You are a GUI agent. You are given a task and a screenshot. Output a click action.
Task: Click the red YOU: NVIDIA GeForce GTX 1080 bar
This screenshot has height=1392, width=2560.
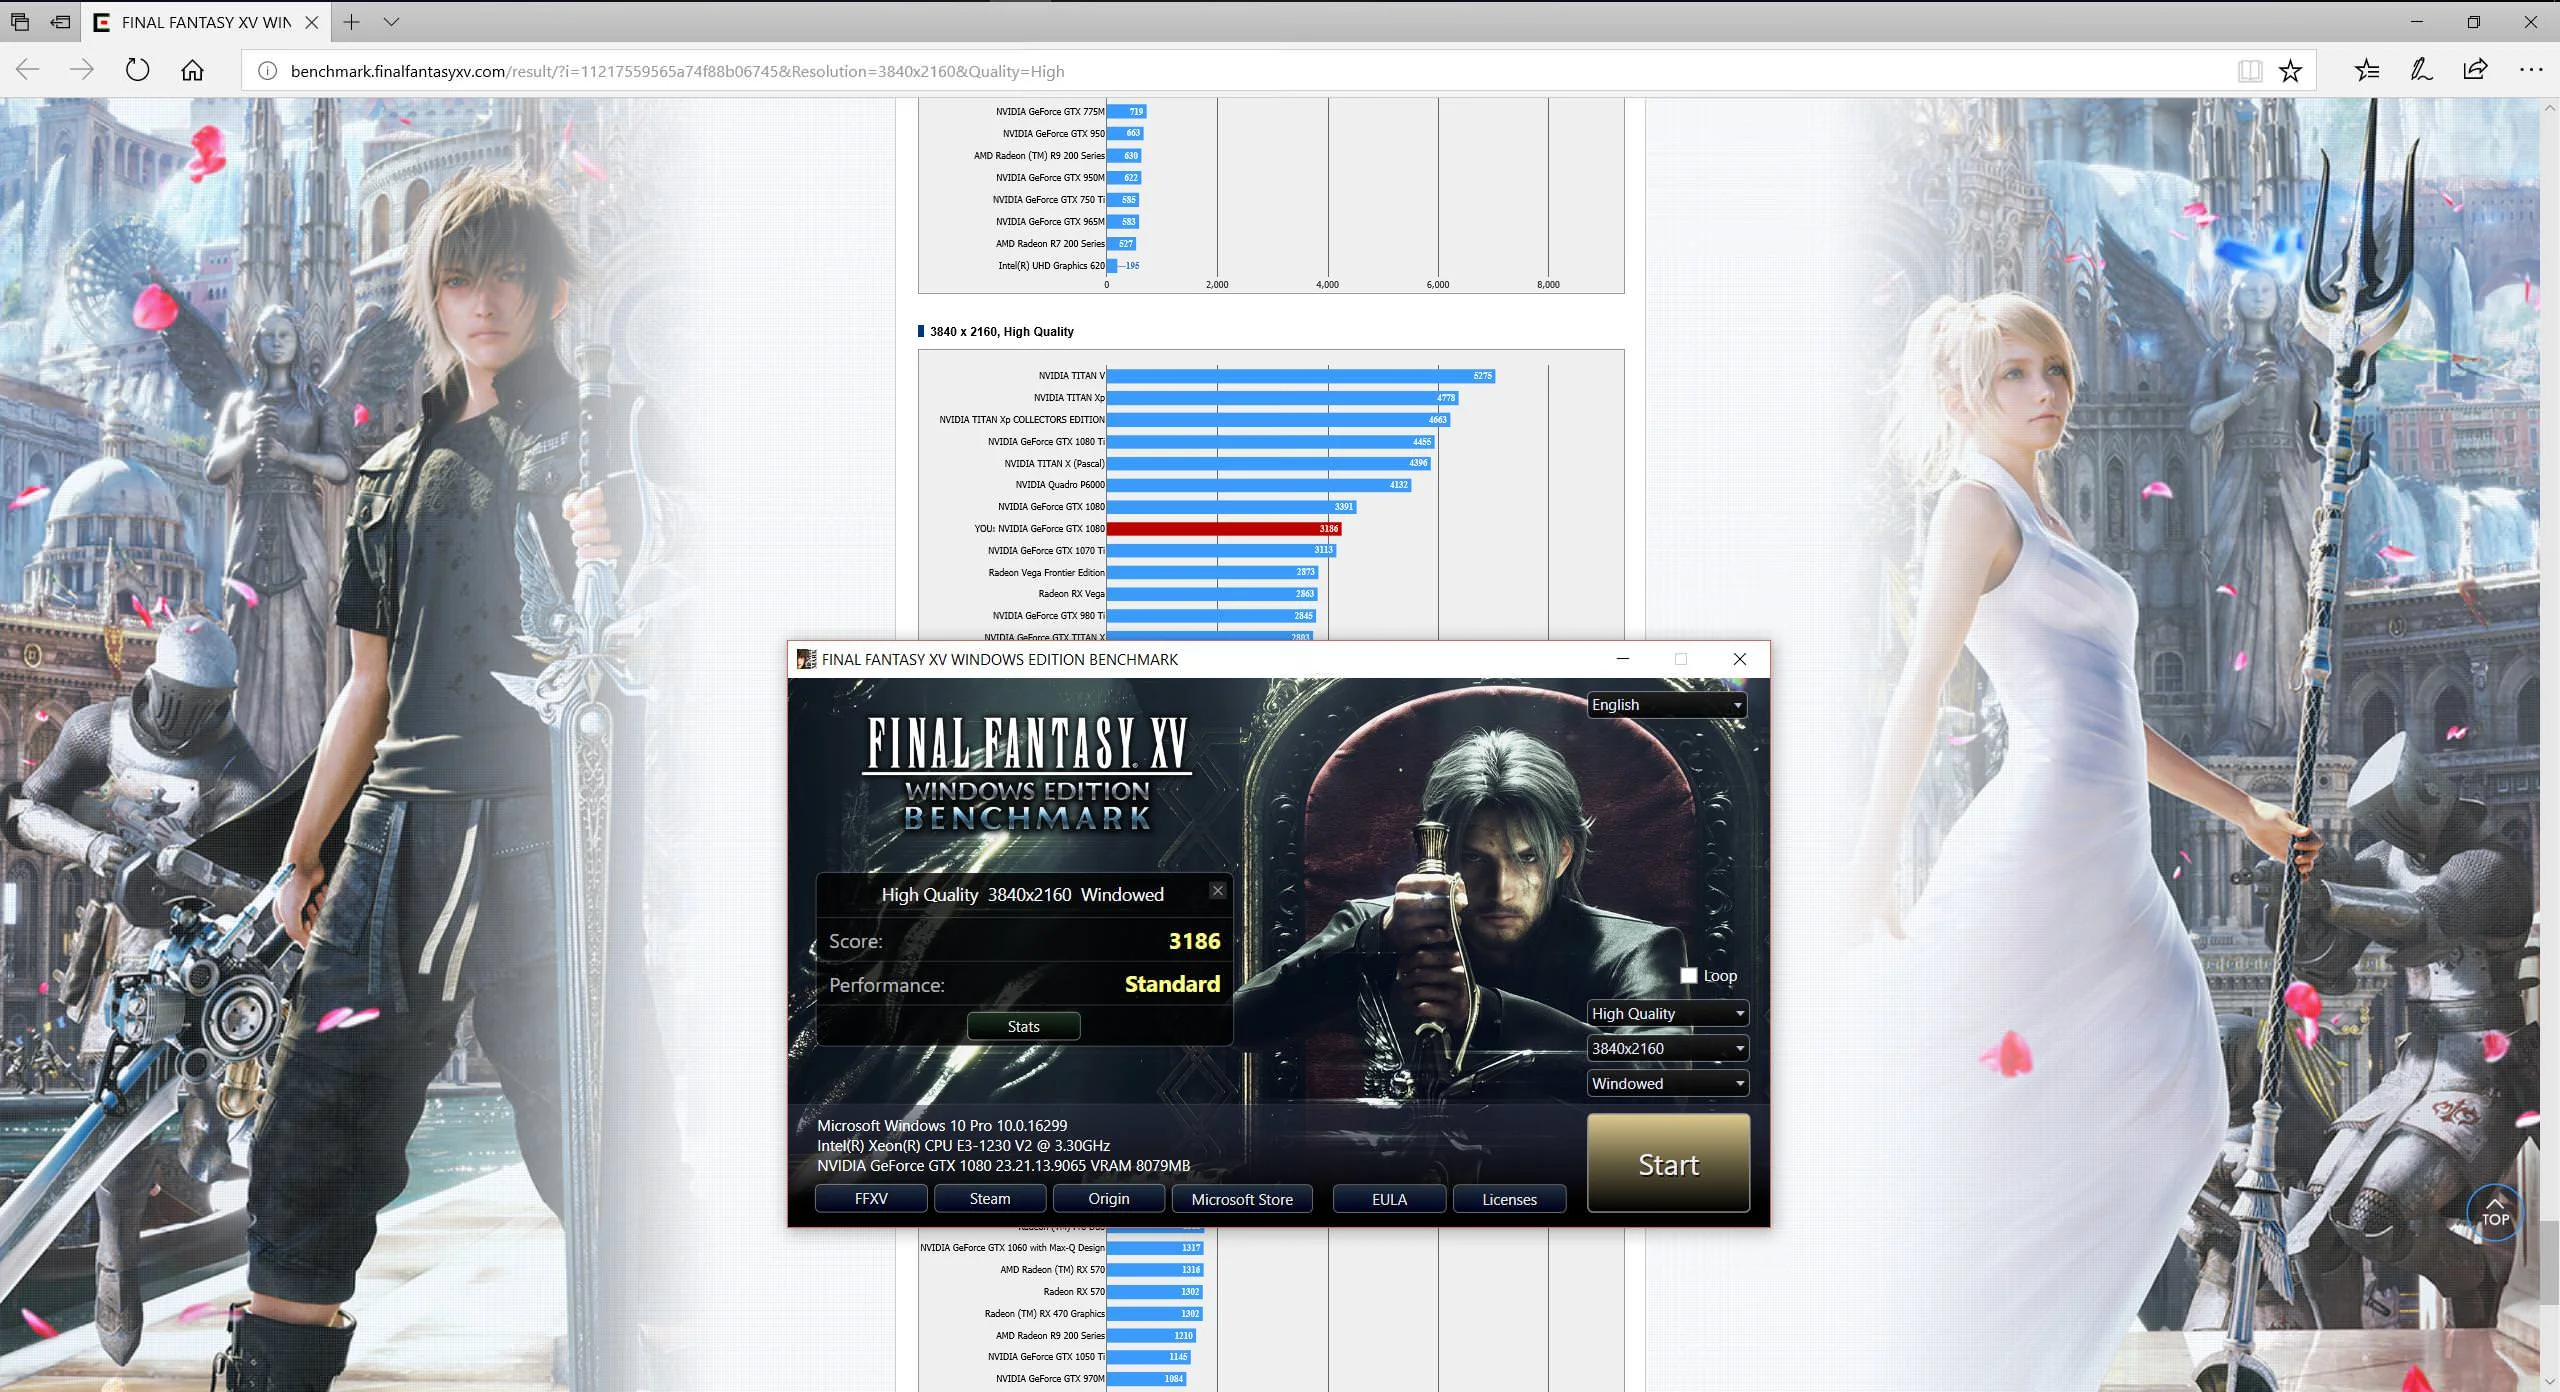point(1224,528)
